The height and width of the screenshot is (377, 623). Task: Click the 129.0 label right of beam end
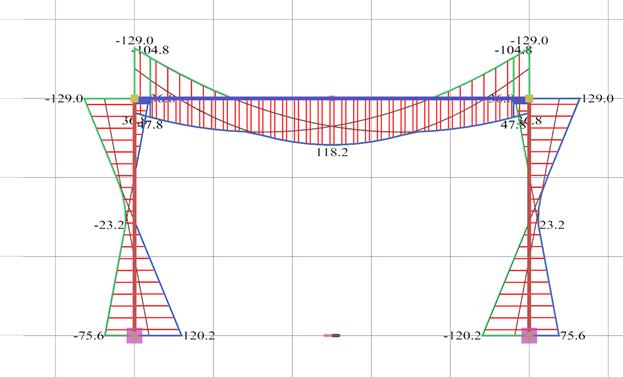[597, 99]
